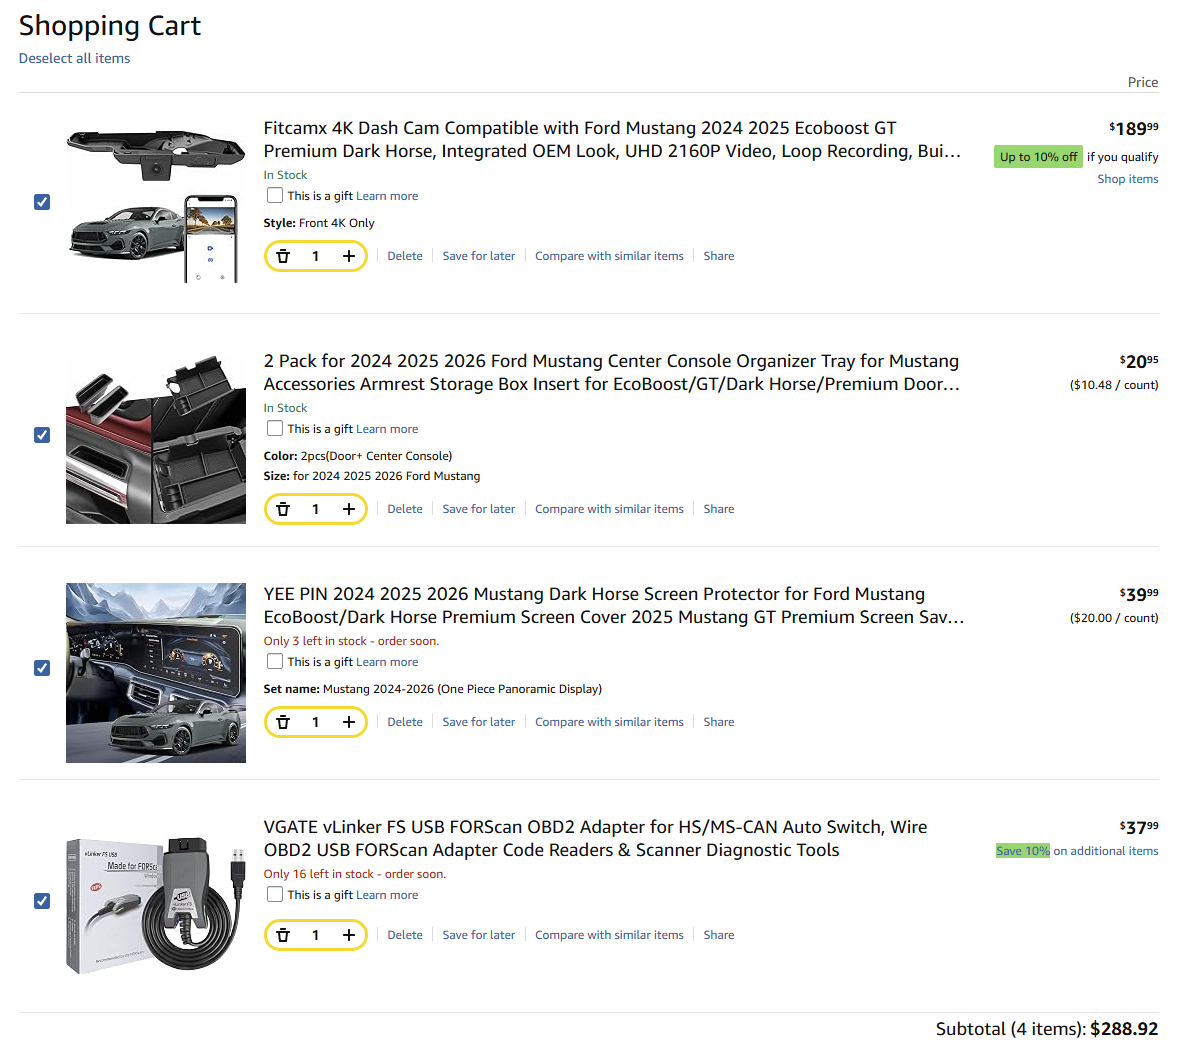Delete the Fitcamx Dash Cam via text link
This screenshot has height=1058, width=1178.
(x=405, y=256)
